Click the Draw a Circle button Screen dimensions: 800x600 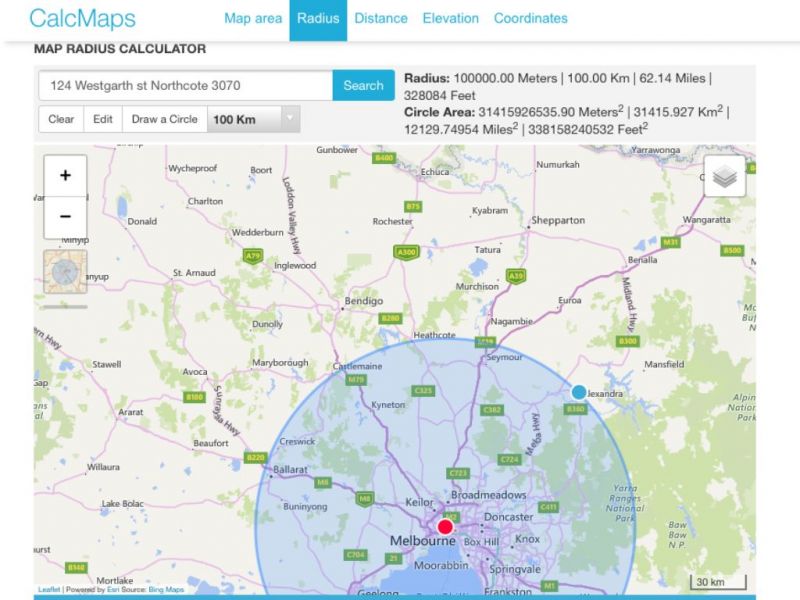(x=165, y=119)
